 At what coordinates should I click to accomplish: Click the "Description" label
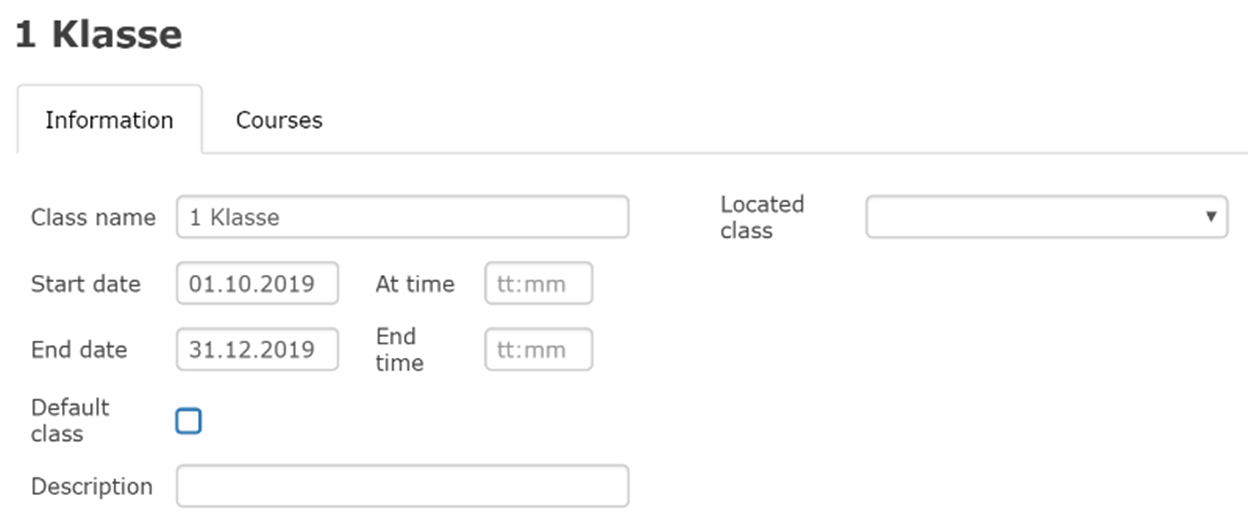pyautogui.click(x=92, y=486)
